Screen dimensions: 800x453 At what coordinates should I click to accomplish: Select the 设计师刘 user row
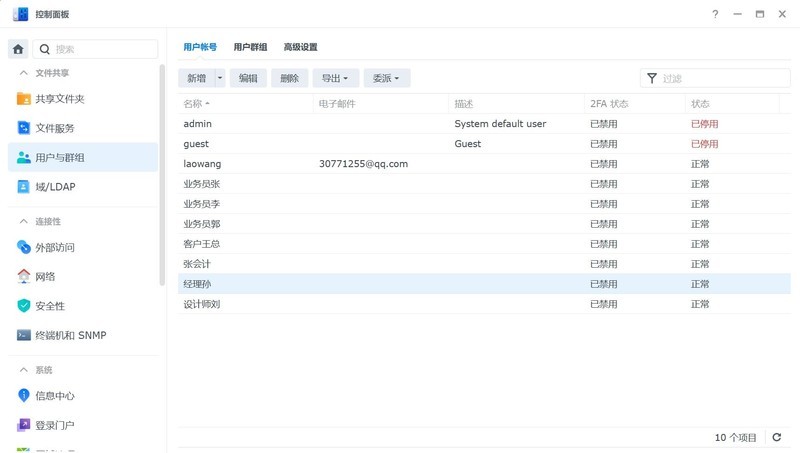484,304
